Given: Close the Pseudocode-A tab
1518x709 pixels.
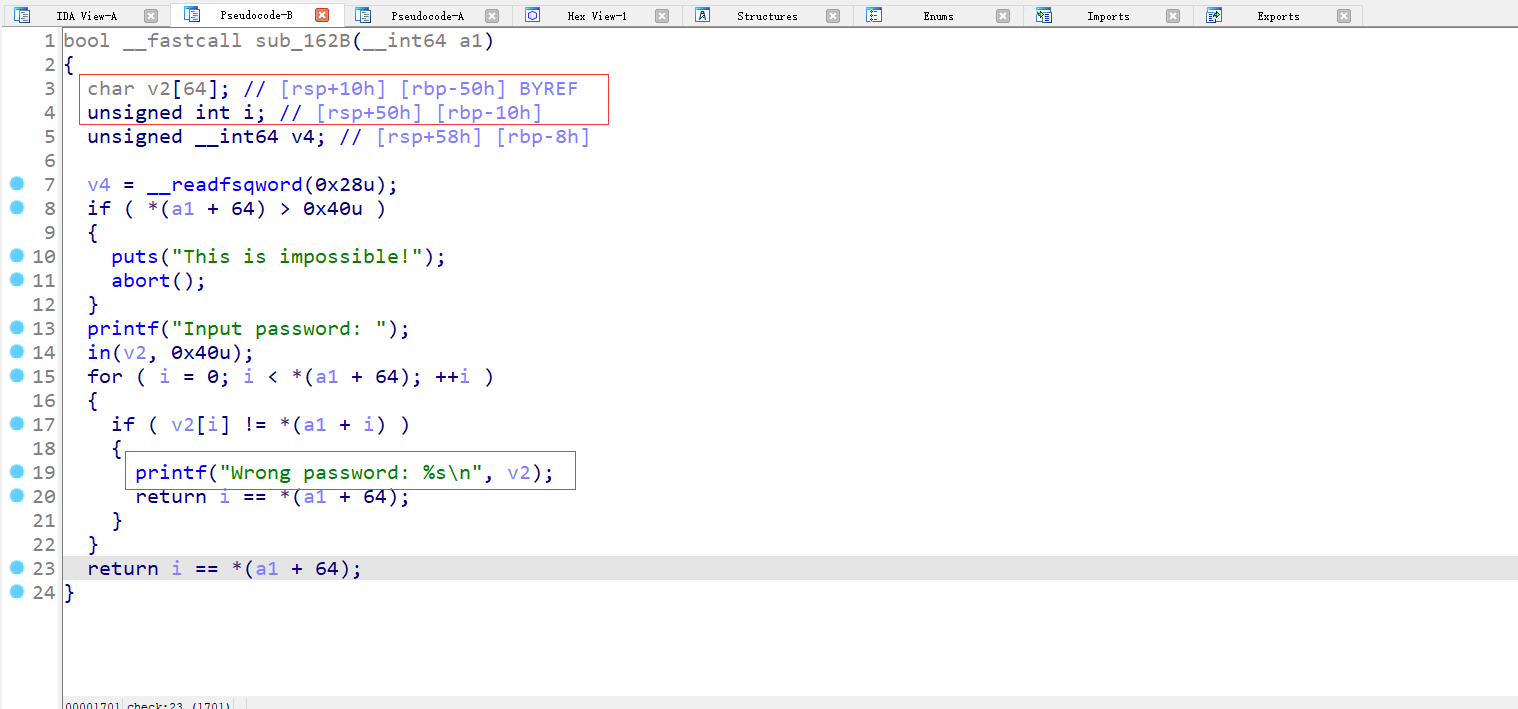Looking at the screenshot, I should [x=491, y=16].
